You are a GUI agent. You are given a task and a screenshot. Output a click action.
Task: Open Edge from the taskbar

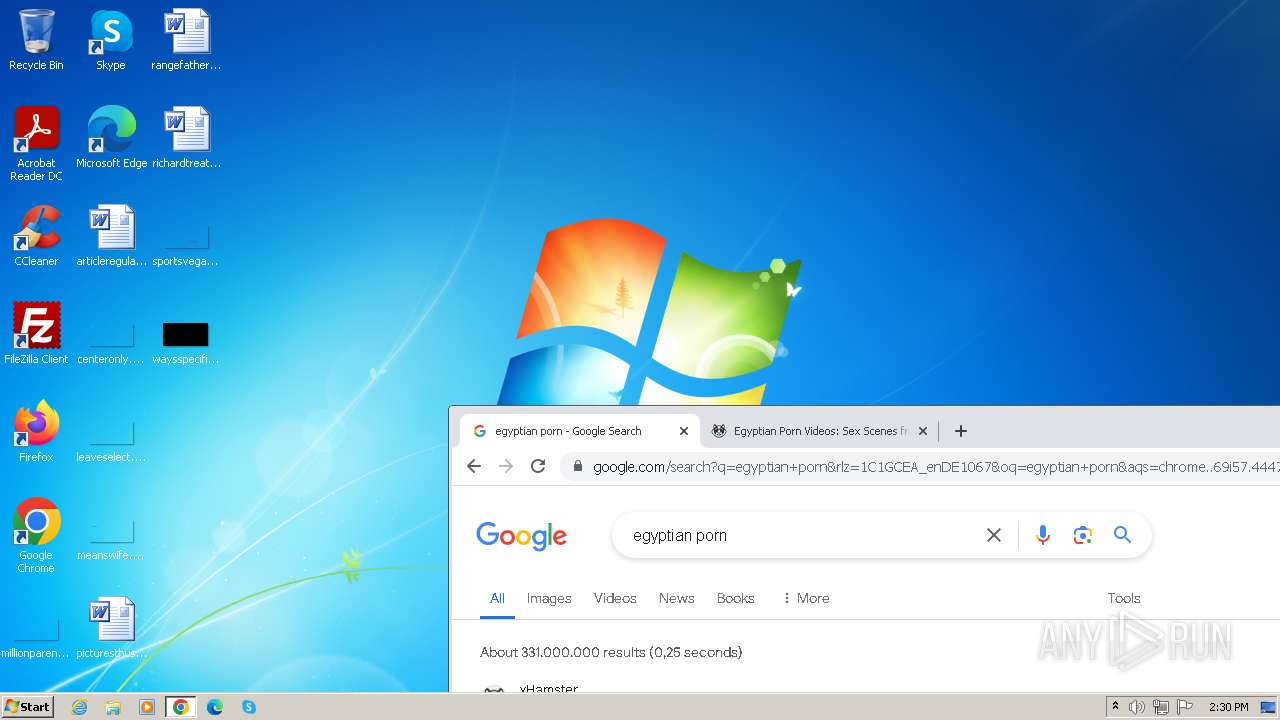pos(215,707)
